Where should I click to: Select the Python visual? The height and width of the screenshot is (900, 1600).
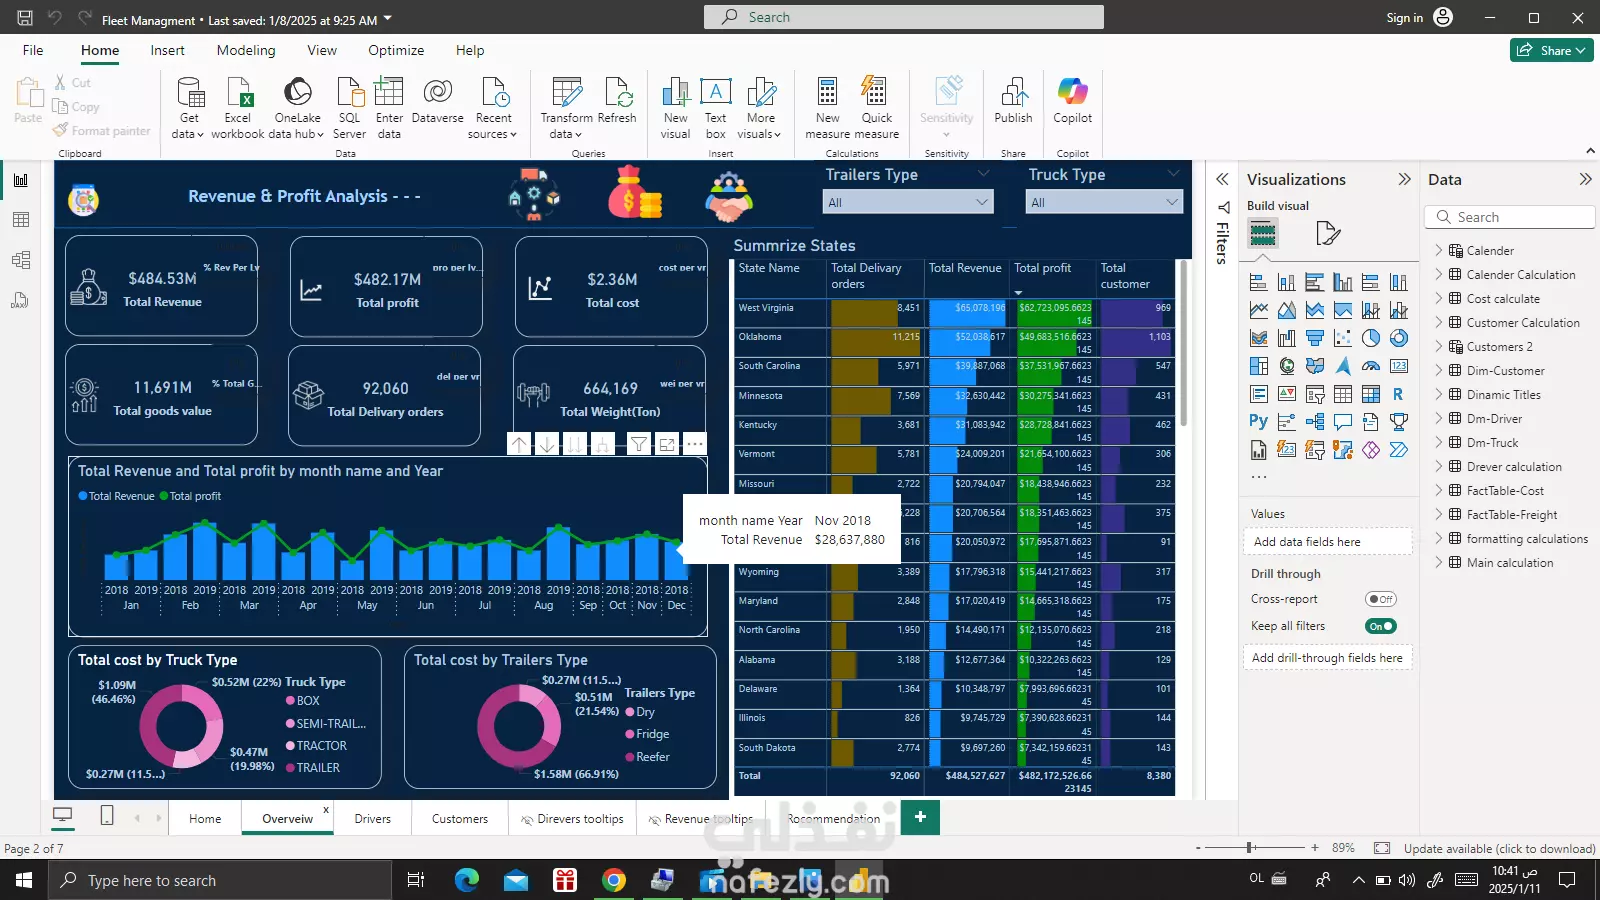(x=1259, y=422)
